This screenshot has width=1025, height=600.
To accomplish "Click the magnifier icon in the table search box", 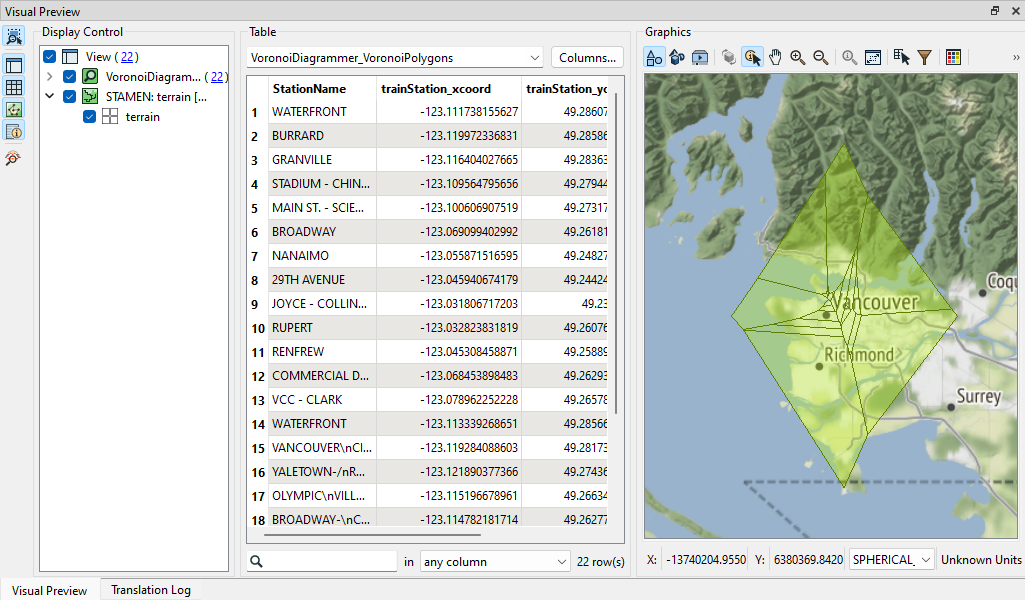I will click(257, 561).
